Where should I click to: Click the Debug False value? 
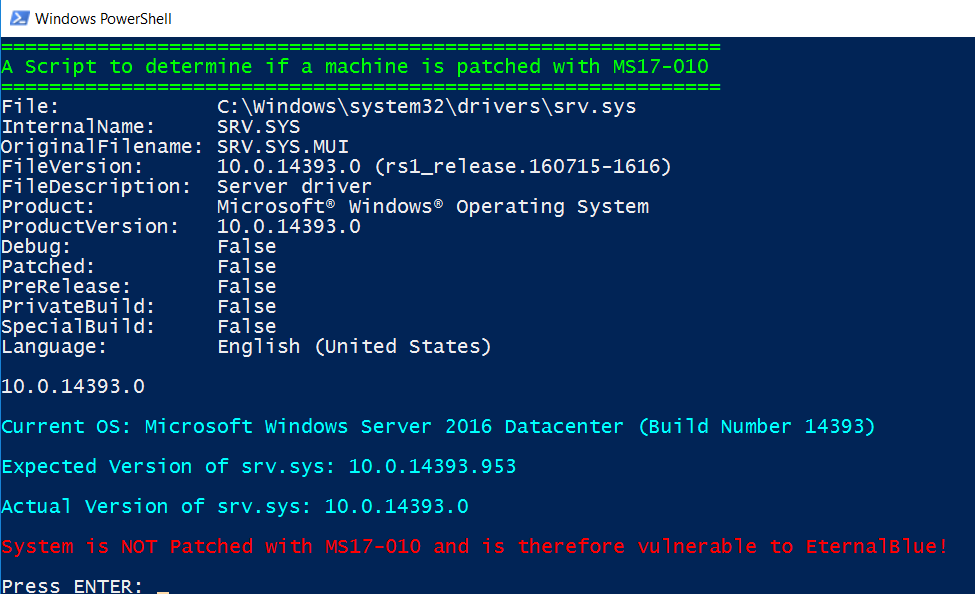(247, 246)
